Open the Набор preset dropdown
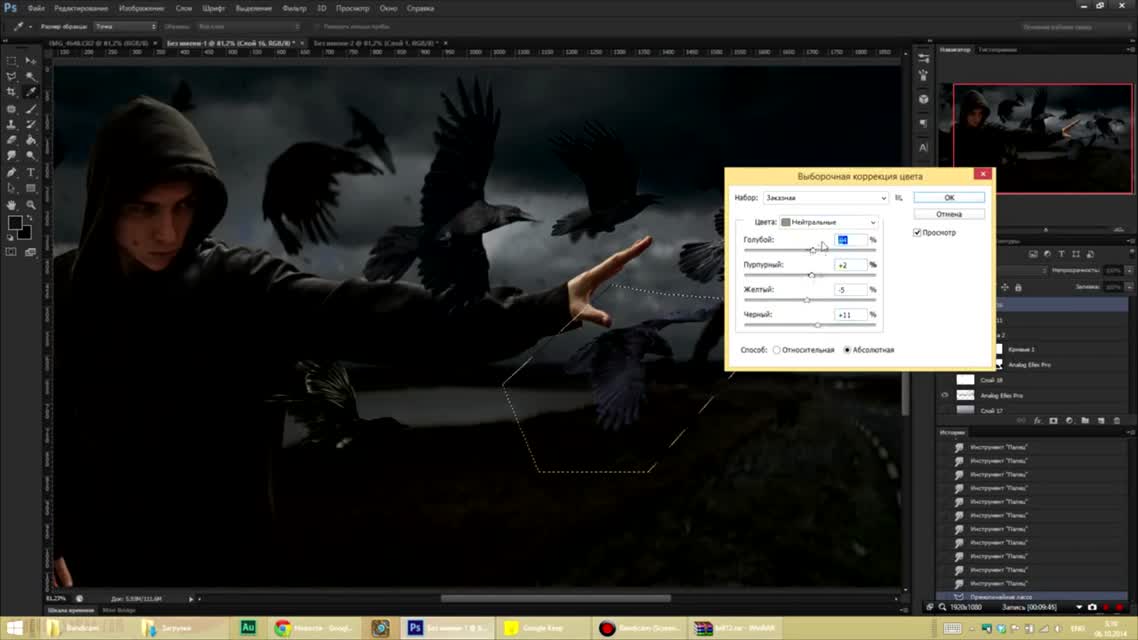1138x640 pixels. pos(825,197)
